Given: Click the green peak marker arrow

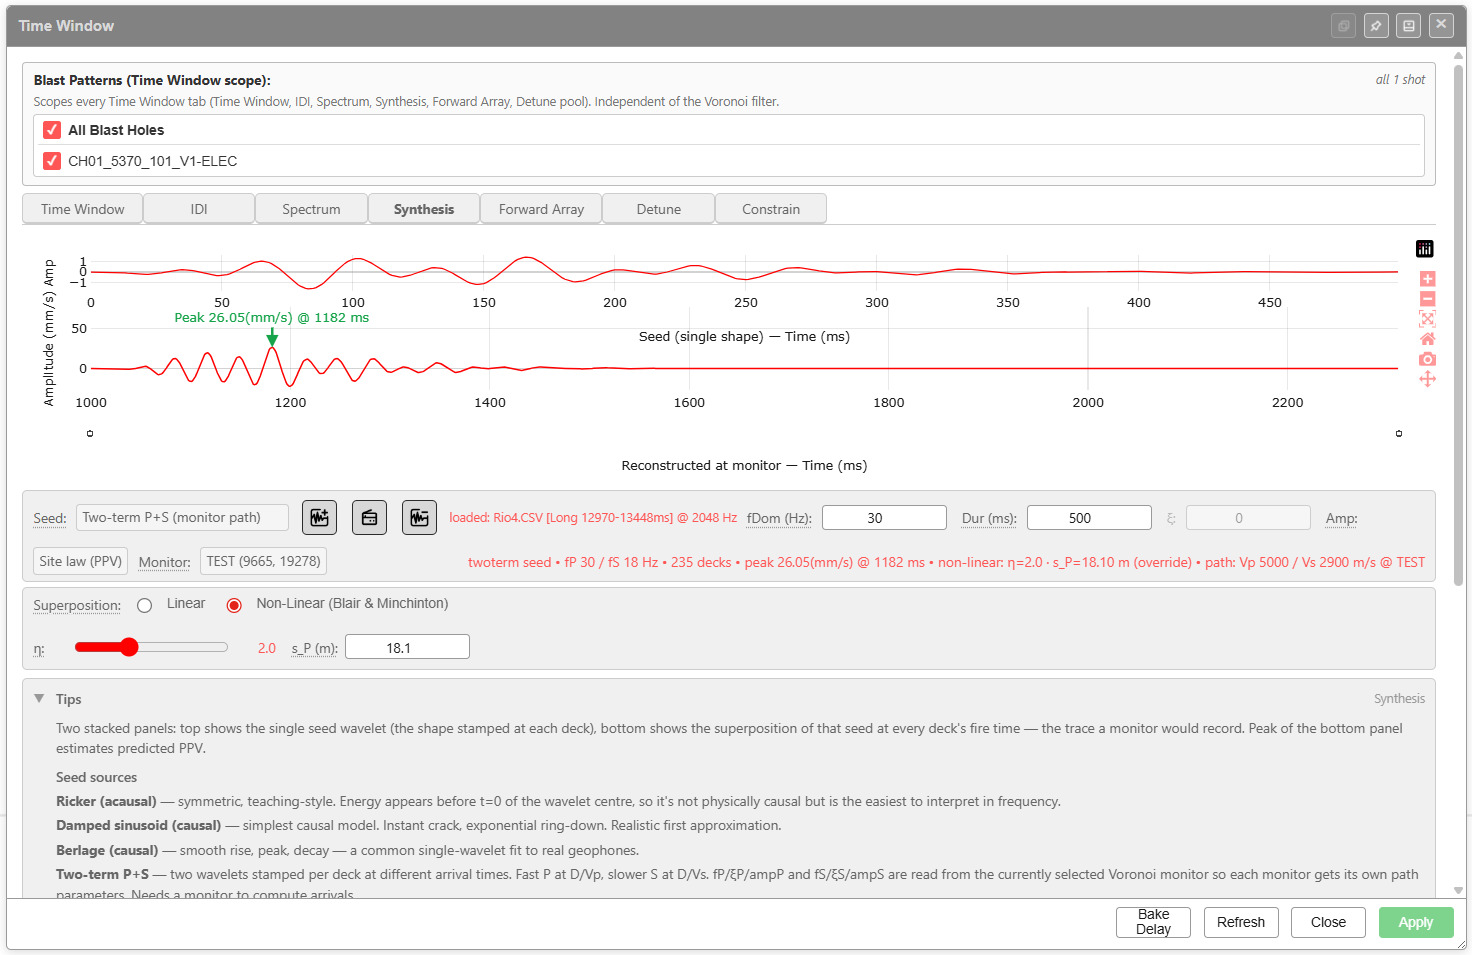Looking at the screenshot, I should point(272,338).
